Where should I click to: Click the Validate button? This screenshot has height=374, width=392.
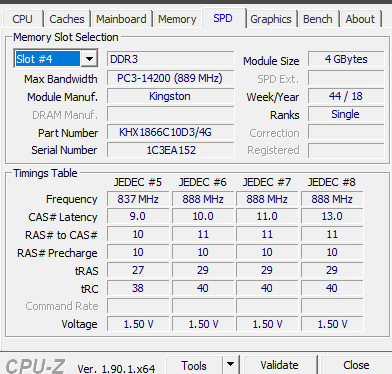click(x=279, y=365)
